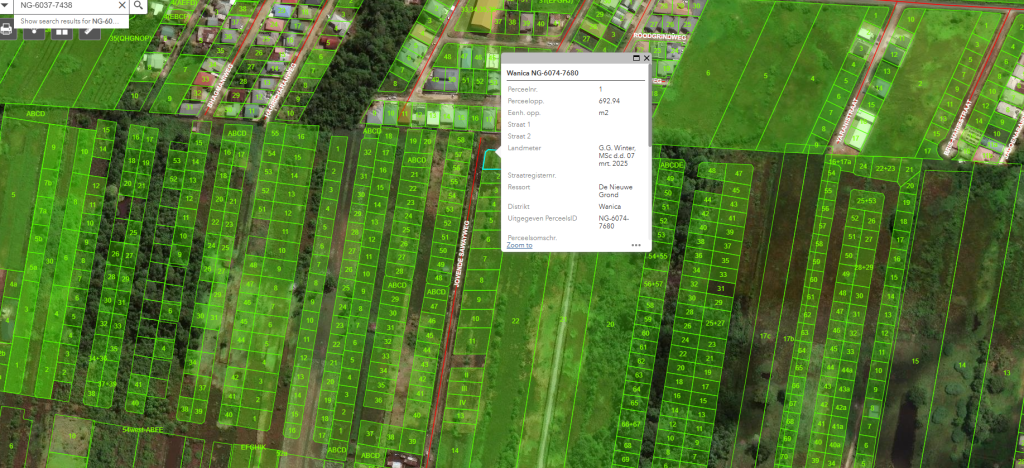
Task: Select the parcel labeled 25+53
Action: click(866, 201)
